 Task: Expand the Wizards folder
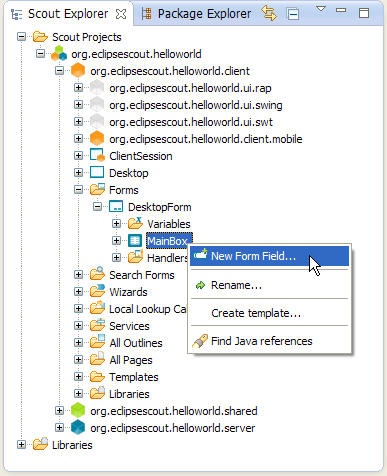[x=78, y=291]
